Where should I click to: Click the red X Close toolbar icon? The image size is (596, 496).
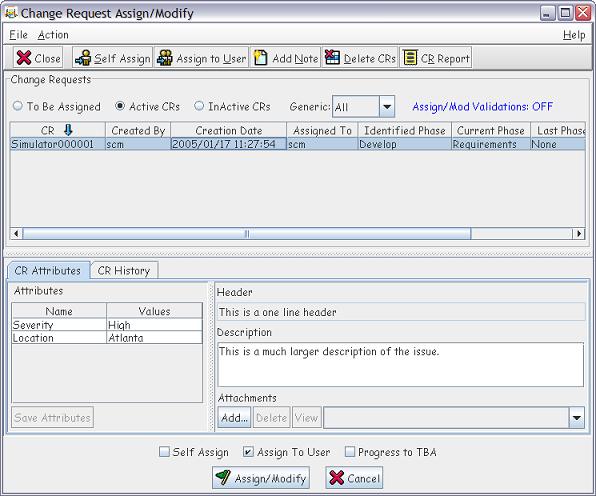24,58
